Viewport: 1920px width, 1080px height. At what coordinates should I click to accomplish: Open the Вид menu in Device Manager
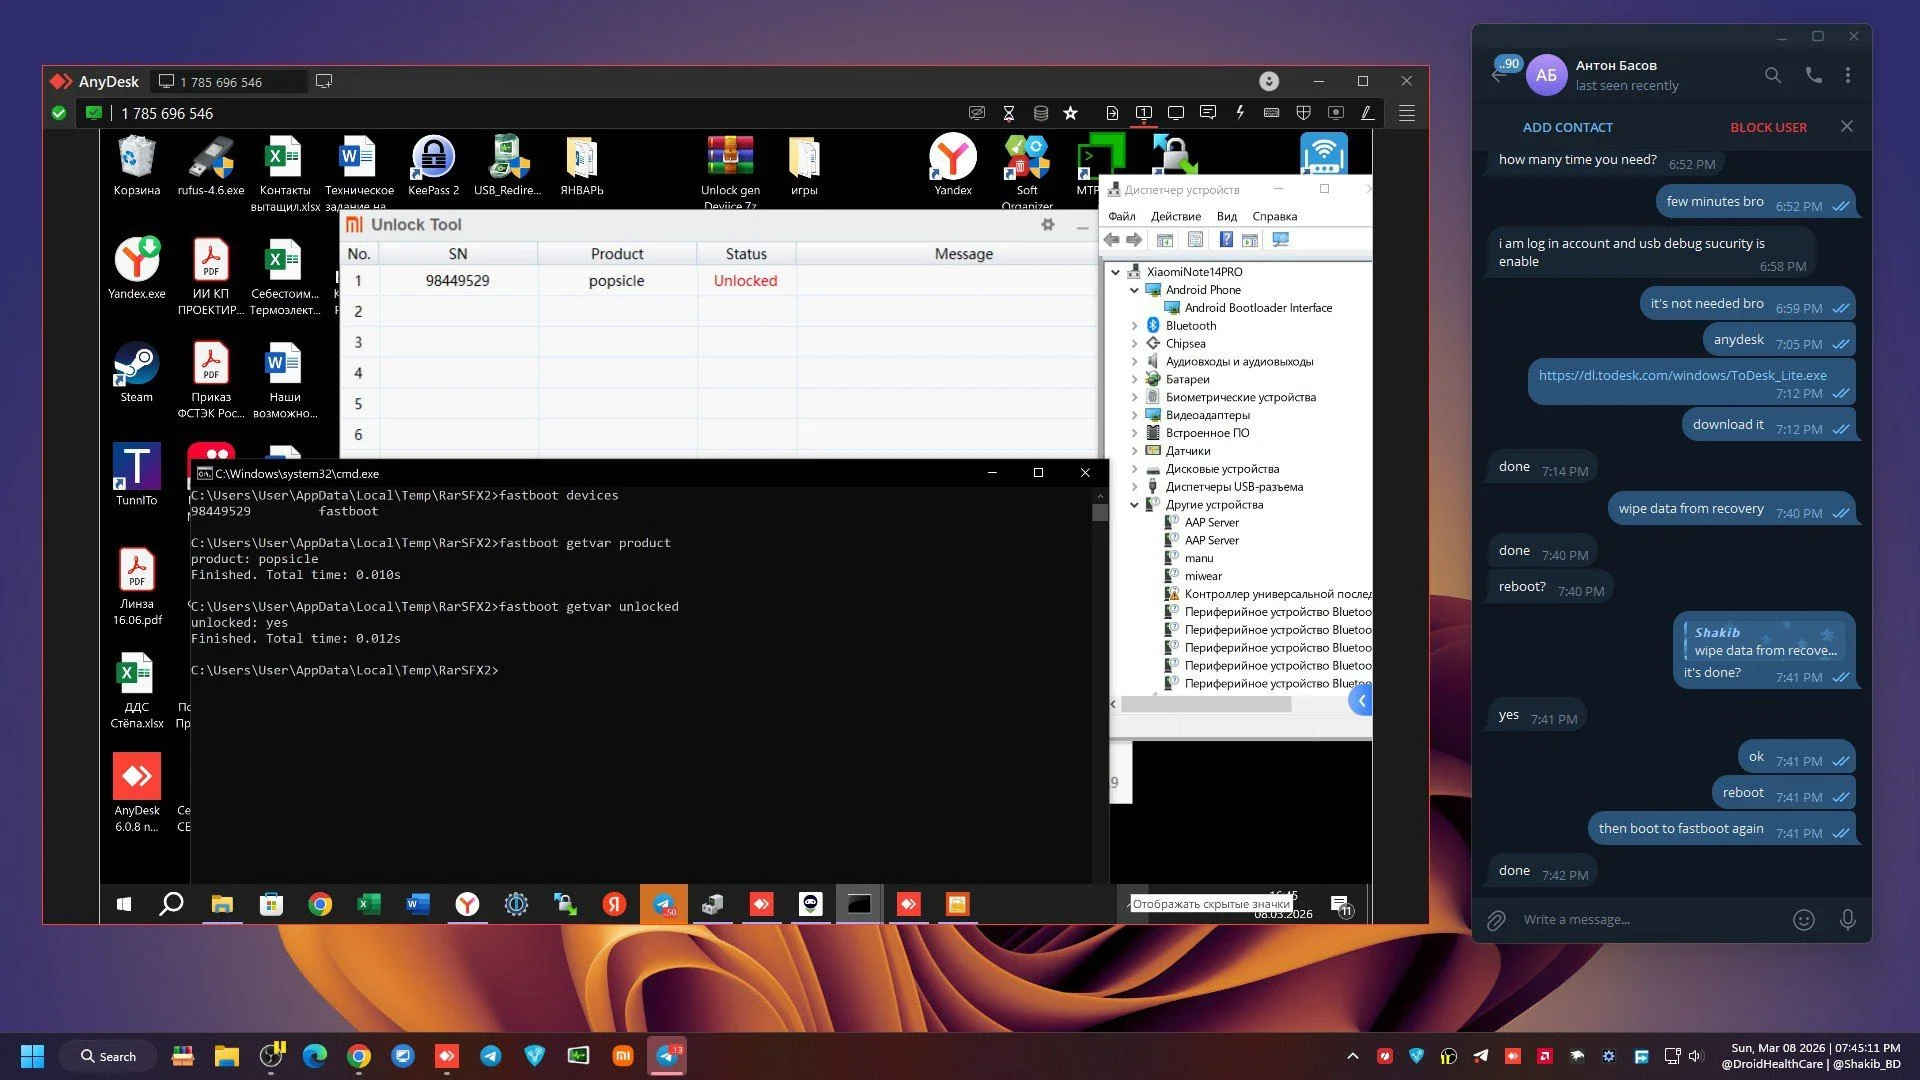pos(1227,216)
